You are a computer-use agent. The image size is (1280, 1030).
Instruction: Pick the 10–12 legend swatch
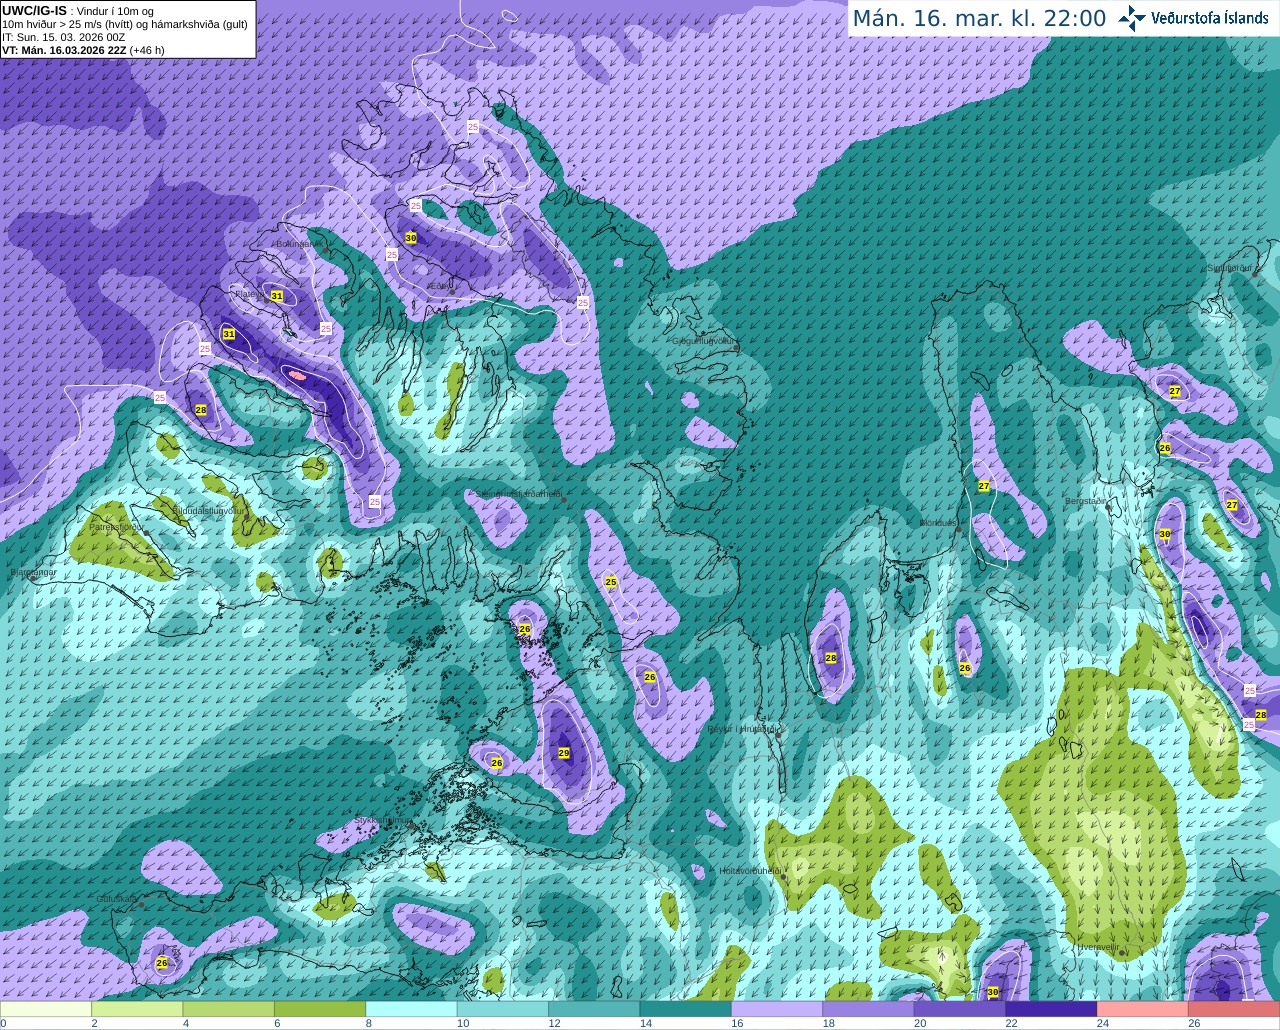(x=503, y=1009)
